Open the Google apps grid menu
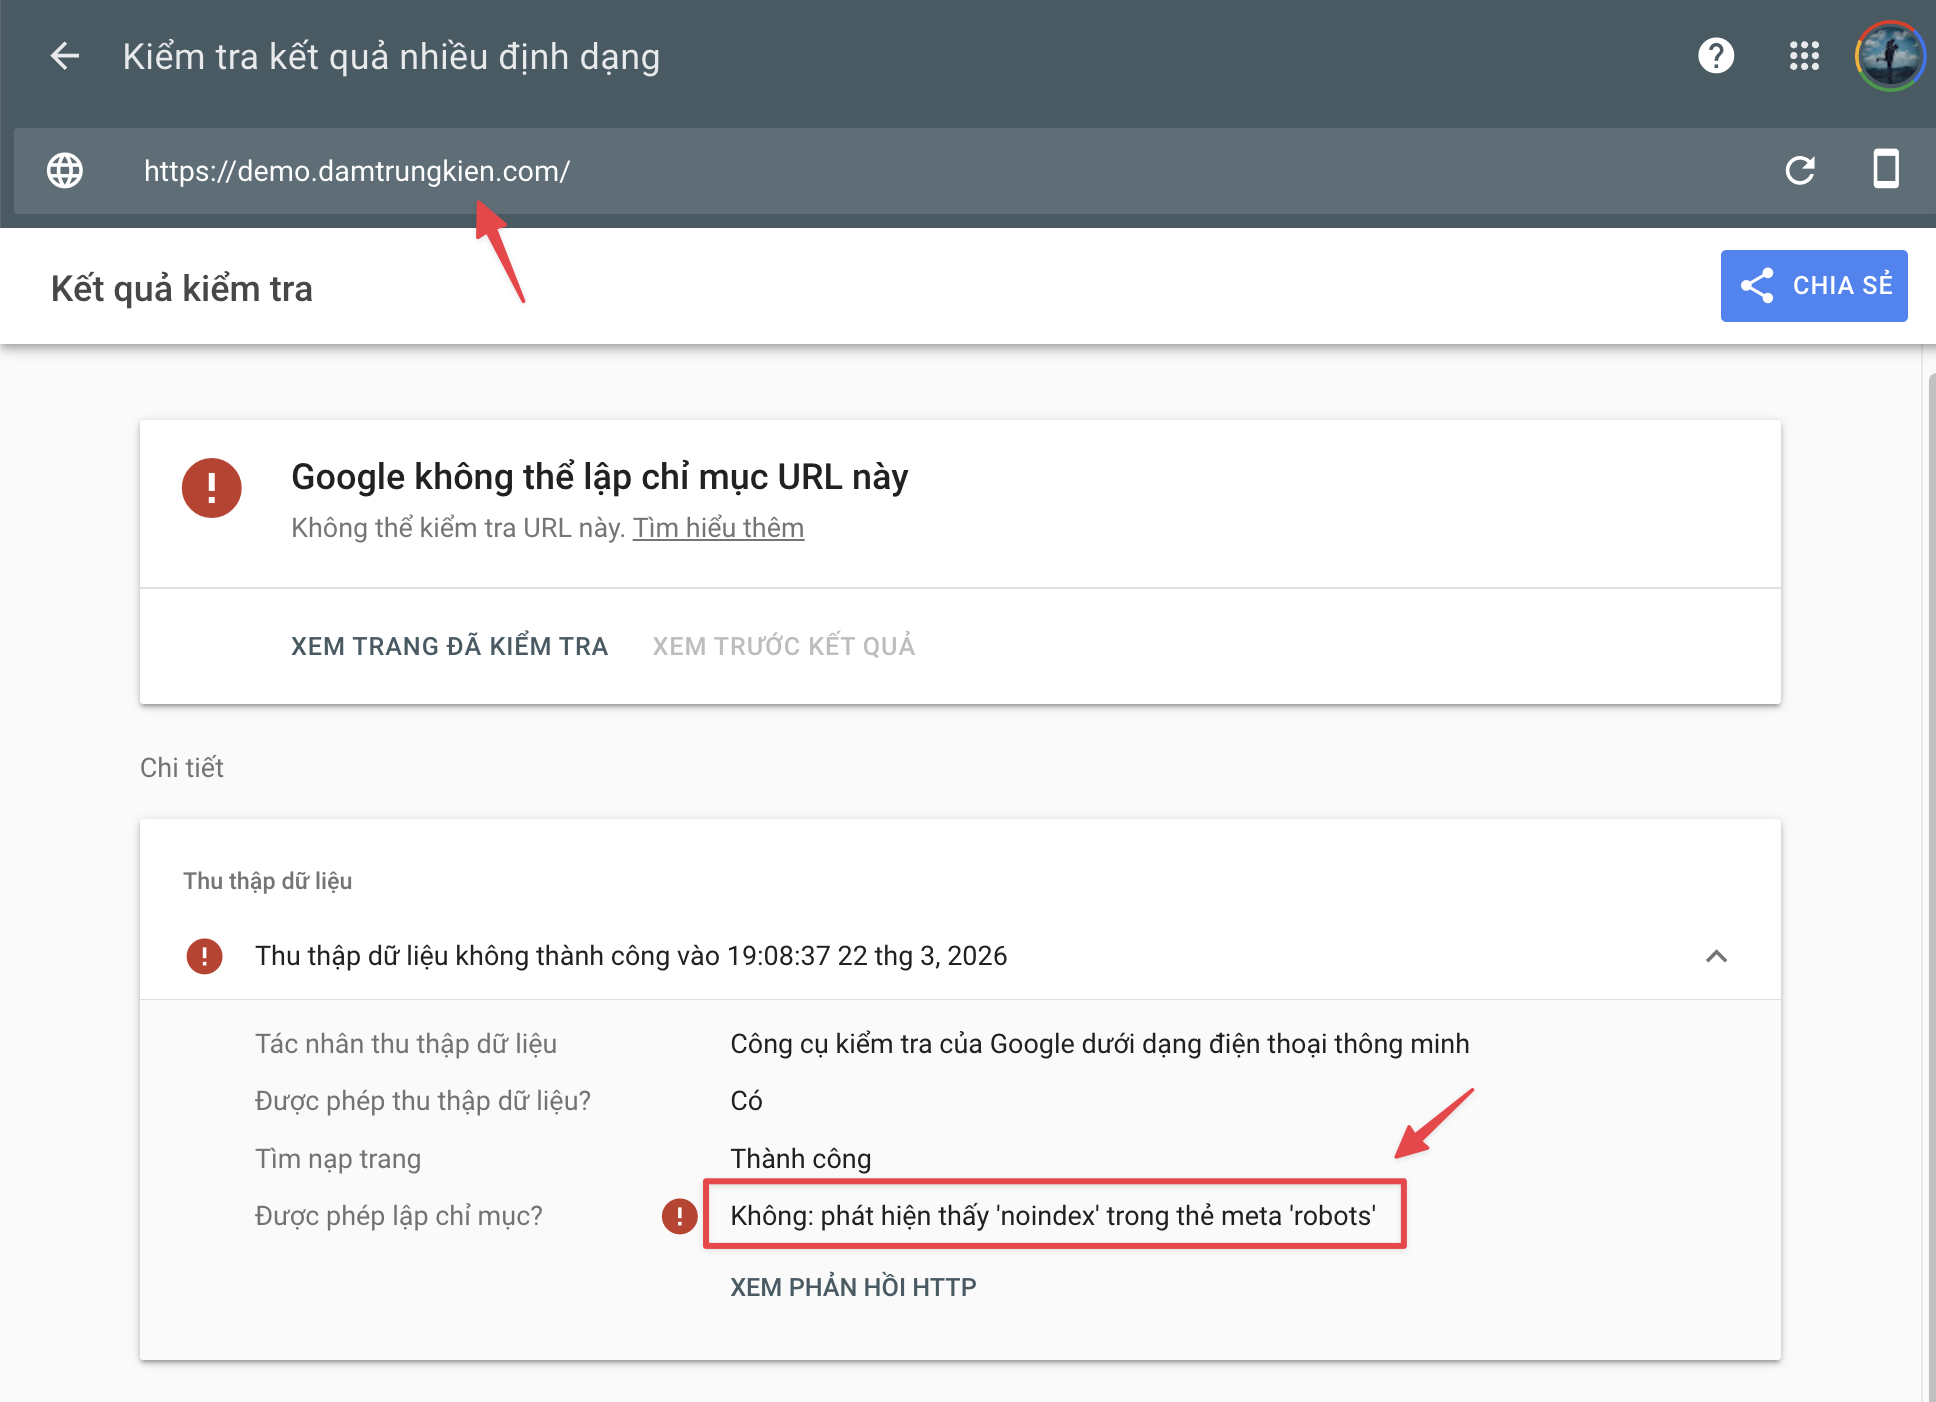 (x=1805, y=57)
